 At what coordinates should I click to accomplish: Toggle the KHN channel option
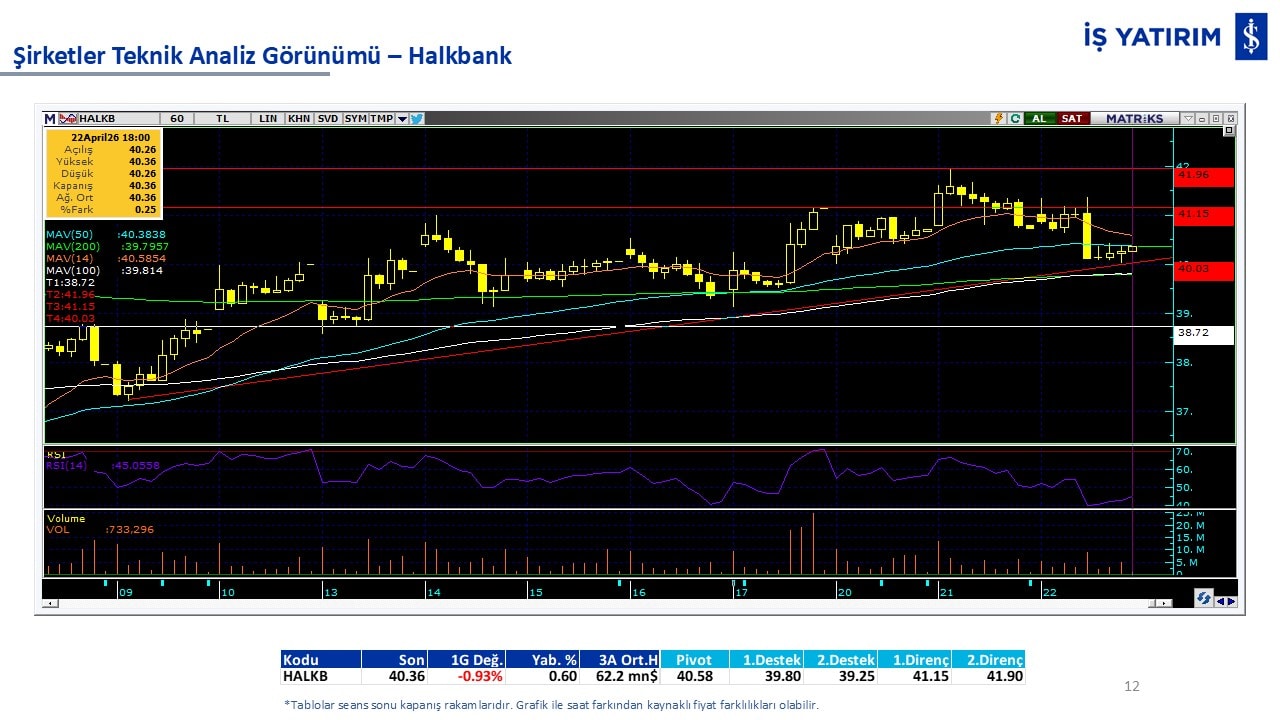(299, 118)
